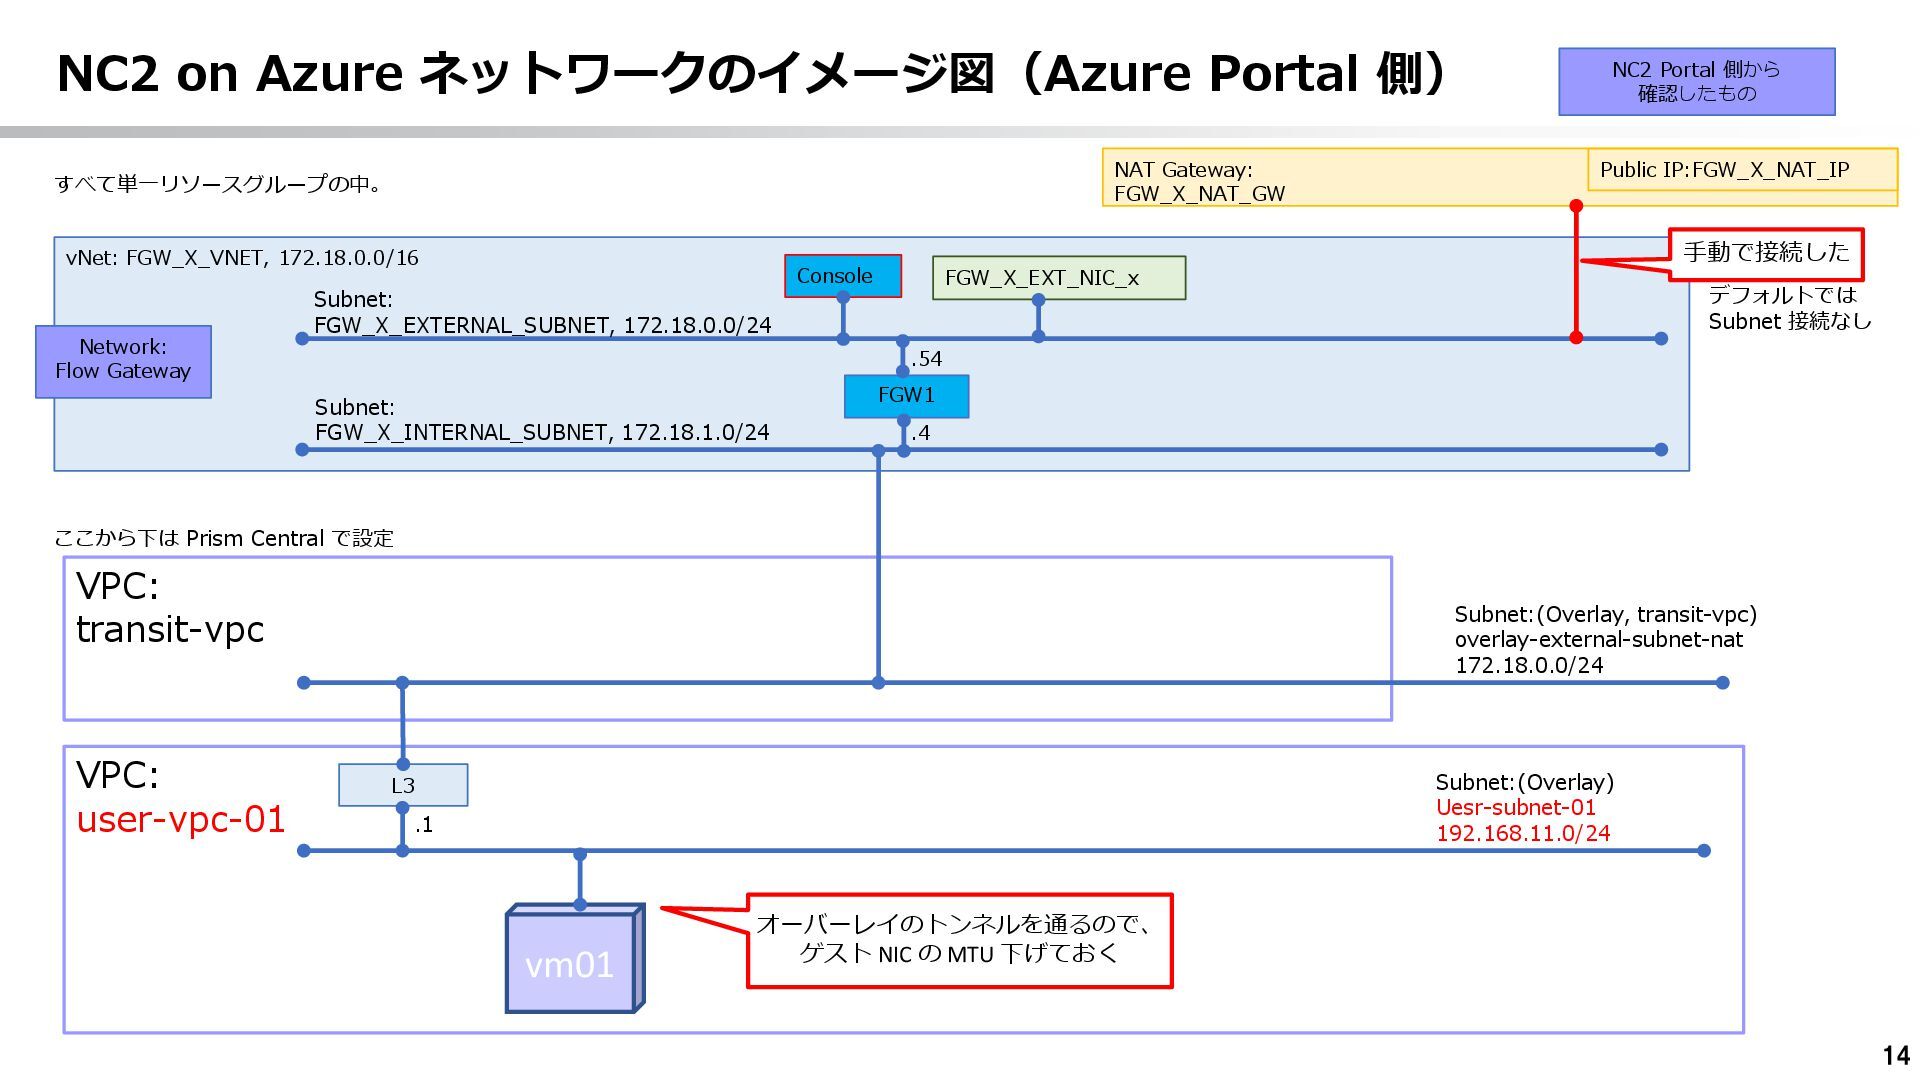Click the MTU note callout box
This screenshot has height=1080, width=1920.
[x=959, y=940]
